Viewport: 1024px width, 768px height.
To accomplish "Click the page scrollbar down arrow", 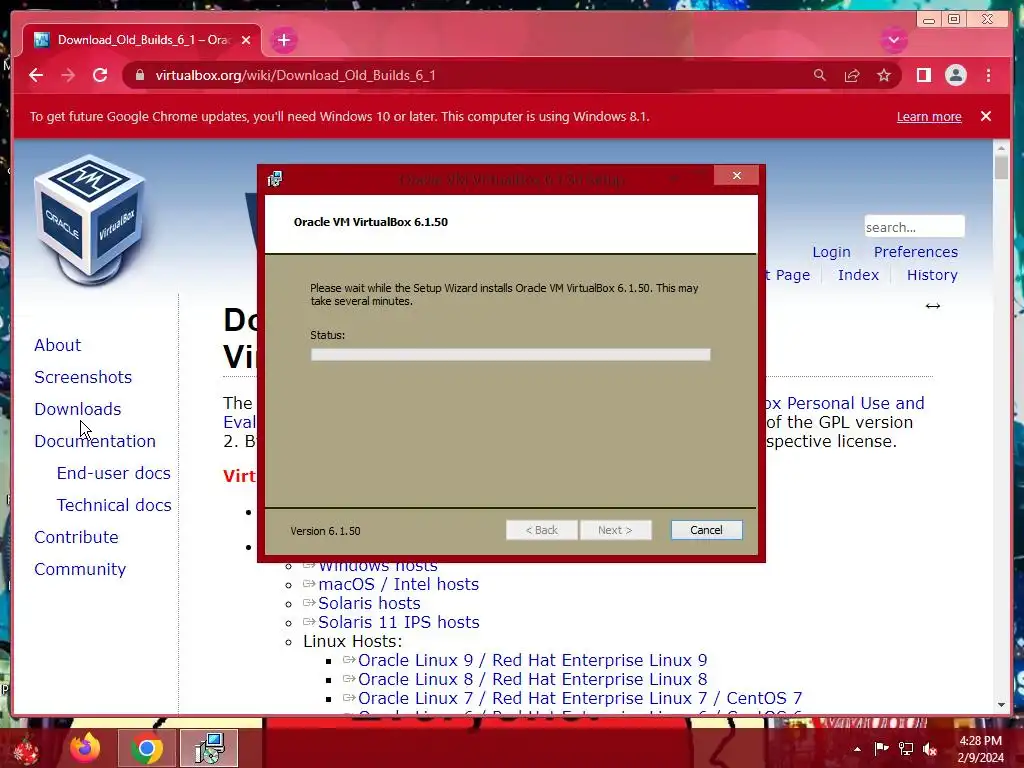I will 1001,705.
